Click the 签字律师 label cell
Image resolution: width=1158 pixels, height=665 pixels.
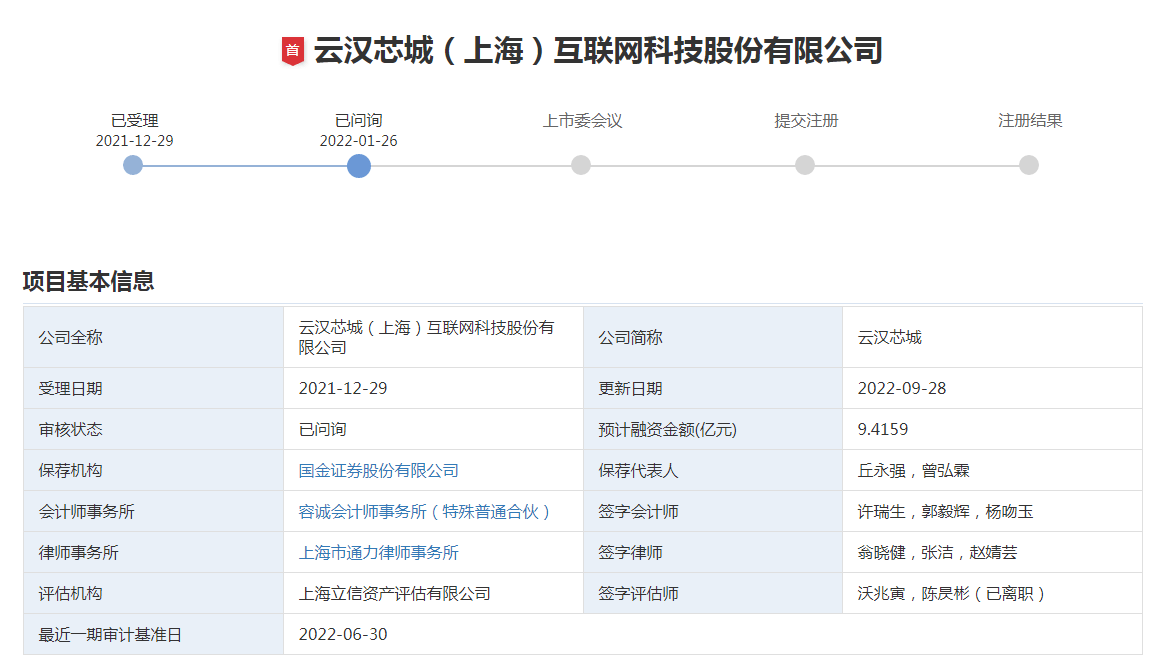pyautogui.click(x=713, y=552)
